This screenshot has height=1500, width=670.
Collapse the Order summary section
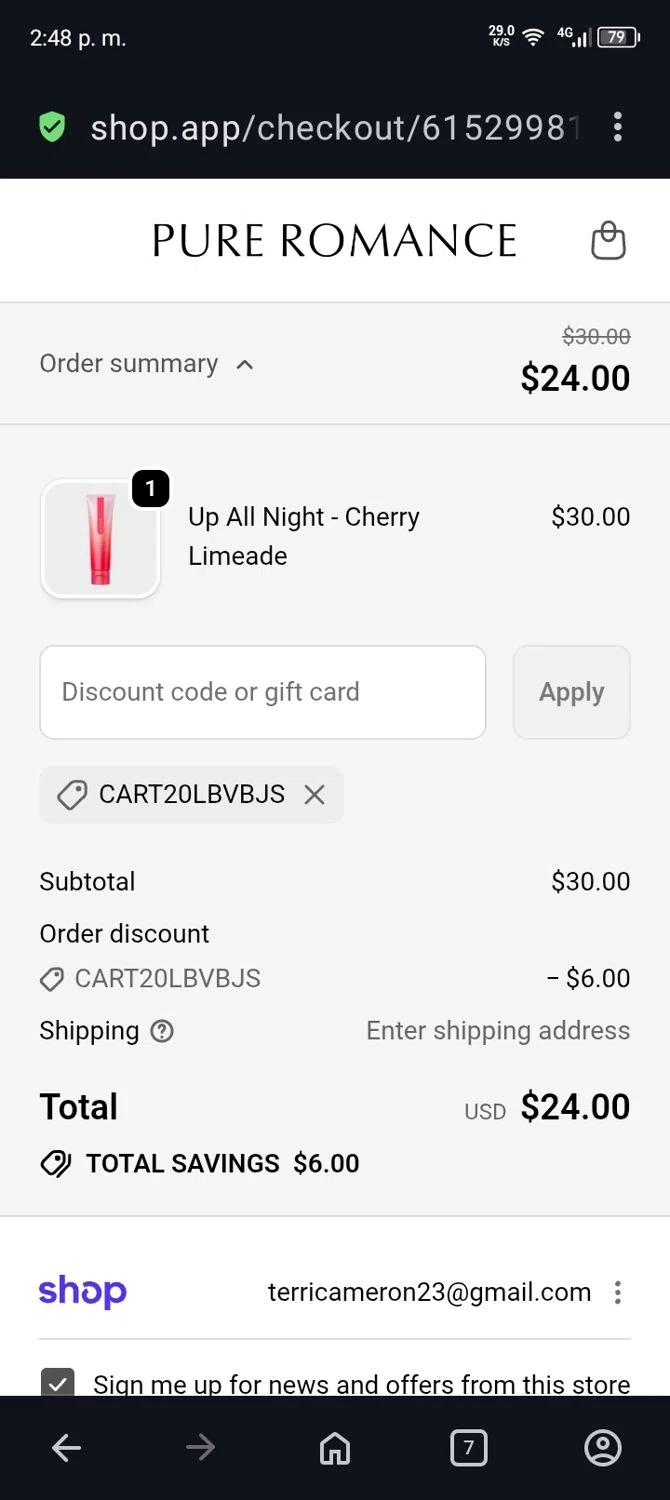point(146,364)
